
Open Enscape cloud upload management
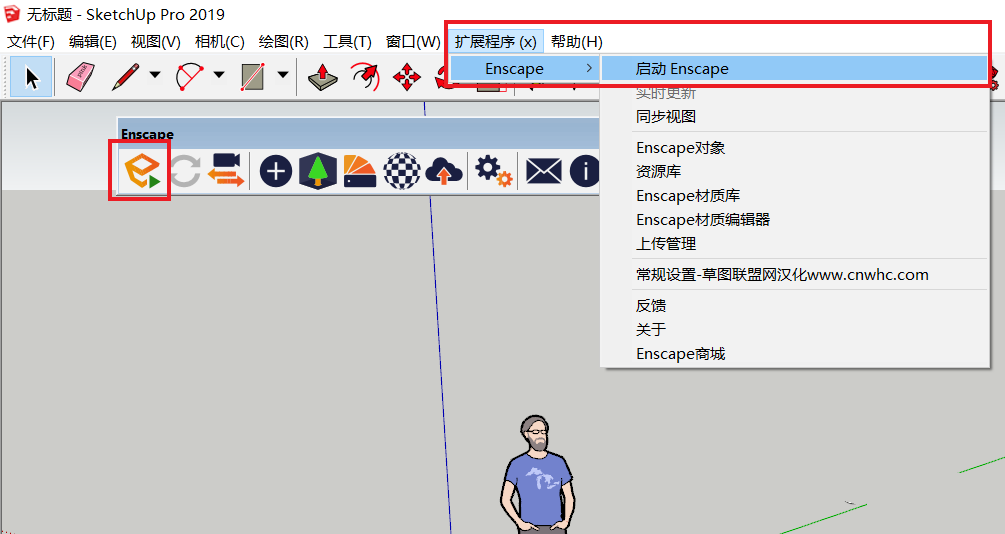pyautogui.click(x=444, y=172)
